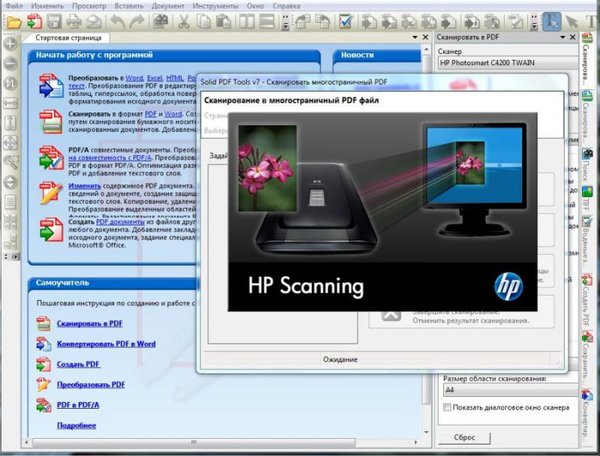Undo the last action
The width and height of the screenshot is (600, 456).
[118, 22]
